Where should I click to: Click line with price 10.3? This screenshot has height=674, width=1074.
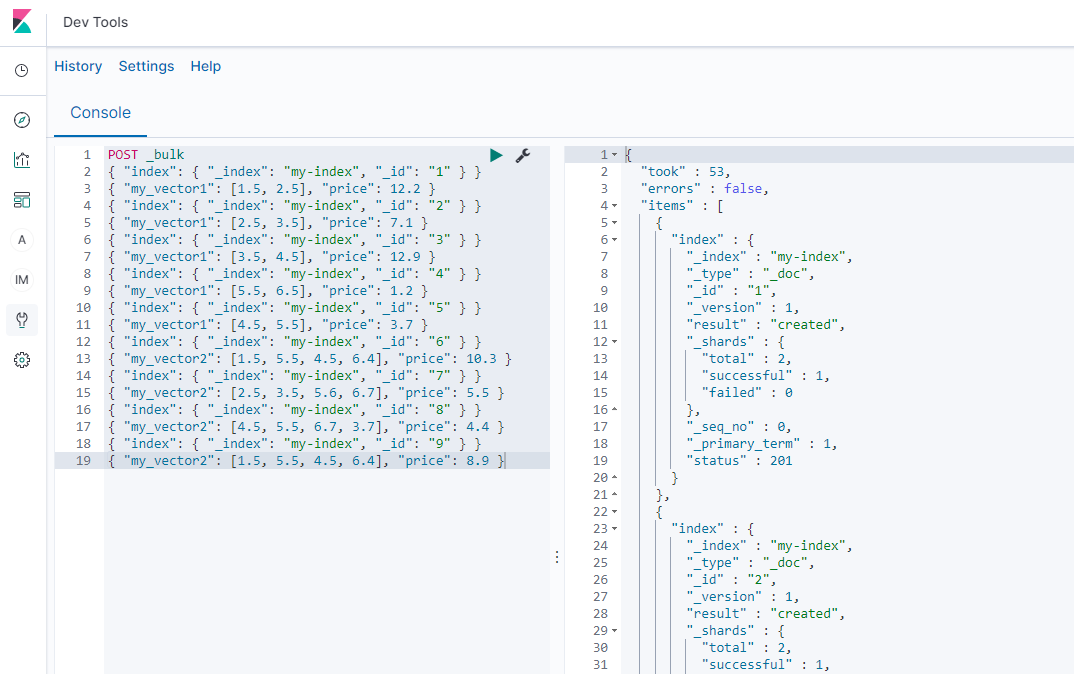[x=310, y=359]
